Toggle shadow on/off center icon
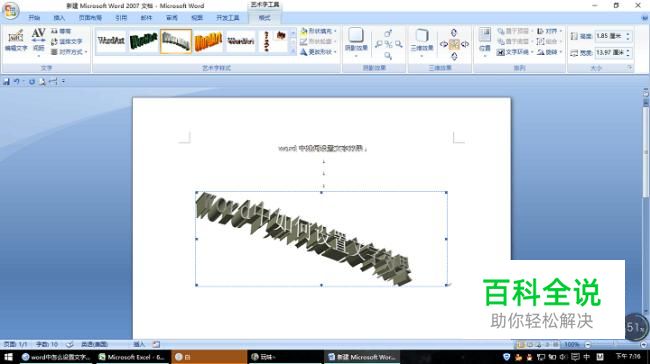The width and height of the screenshot is (650, 364). point(388,44)
